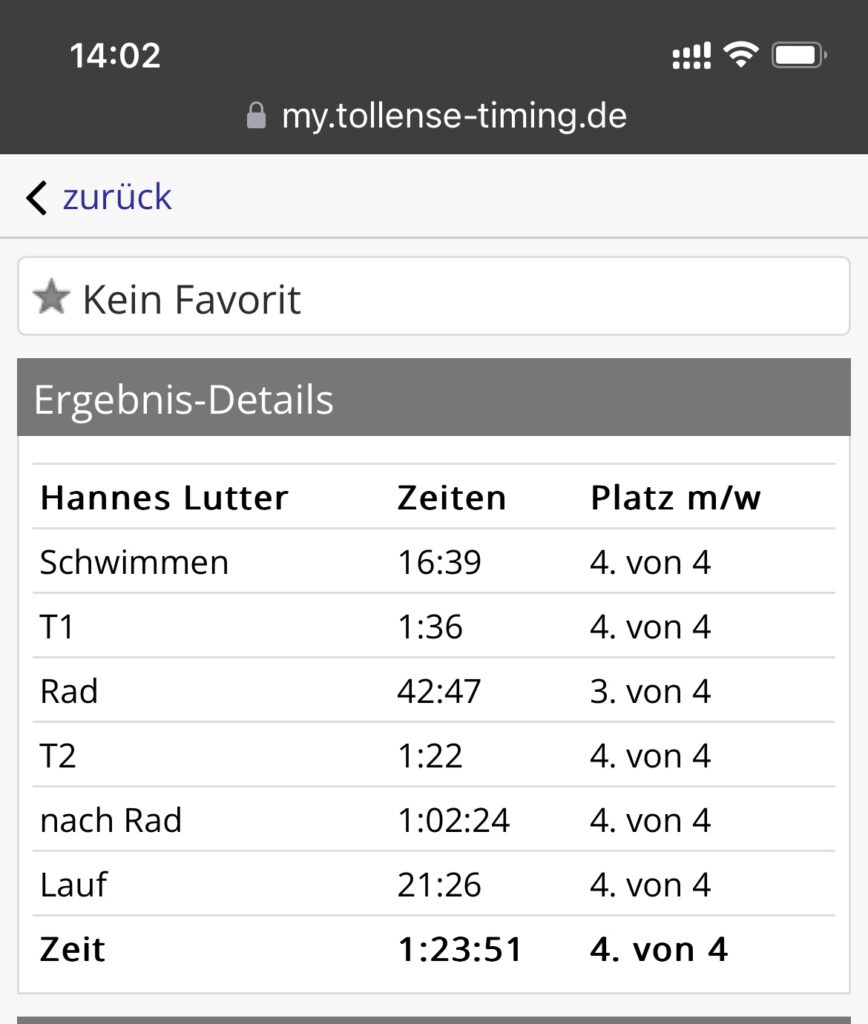The height and width of the screenshot is (1024, 868).
Task: Tap the 14:02 clock in the status bar
Action: [x=115, y=56]
